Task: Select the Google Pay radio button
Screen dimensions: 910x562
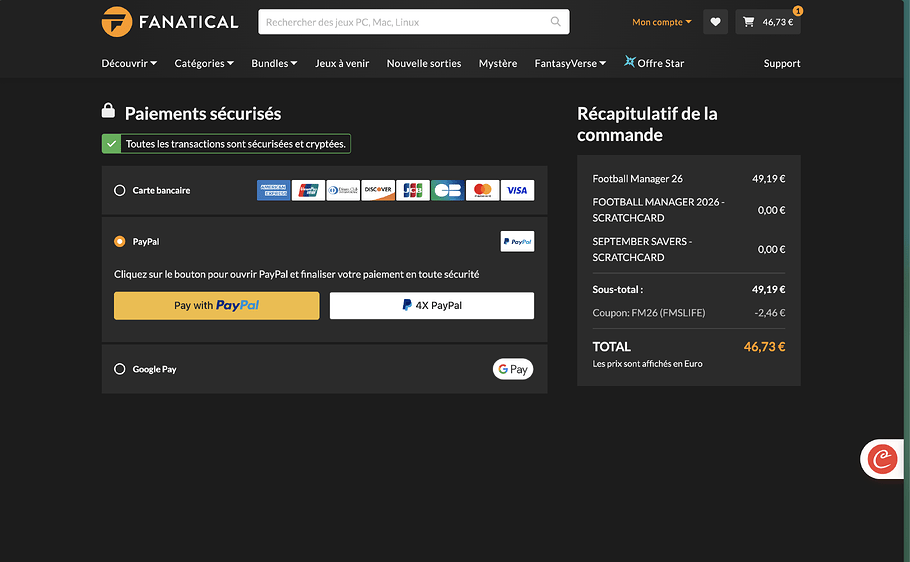Action: 120,369
